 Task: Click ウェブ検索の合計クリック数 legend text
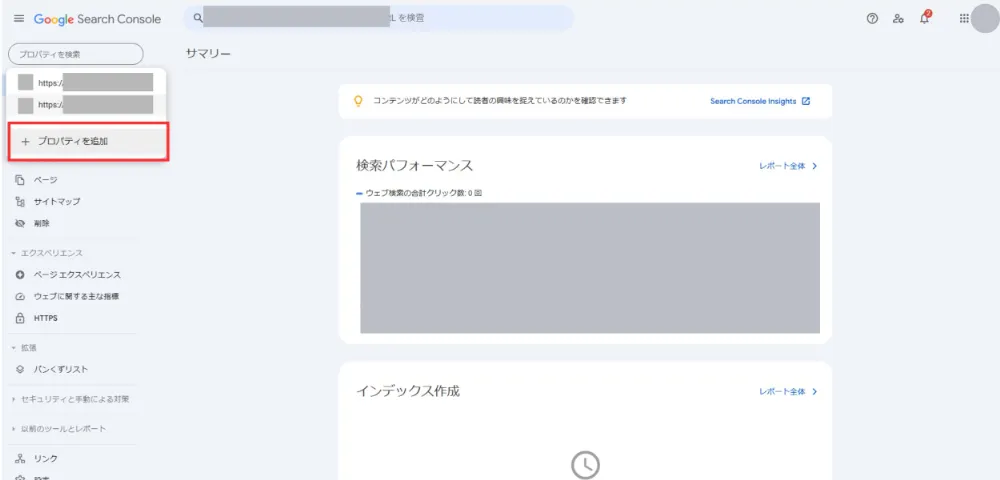point(423,193)
